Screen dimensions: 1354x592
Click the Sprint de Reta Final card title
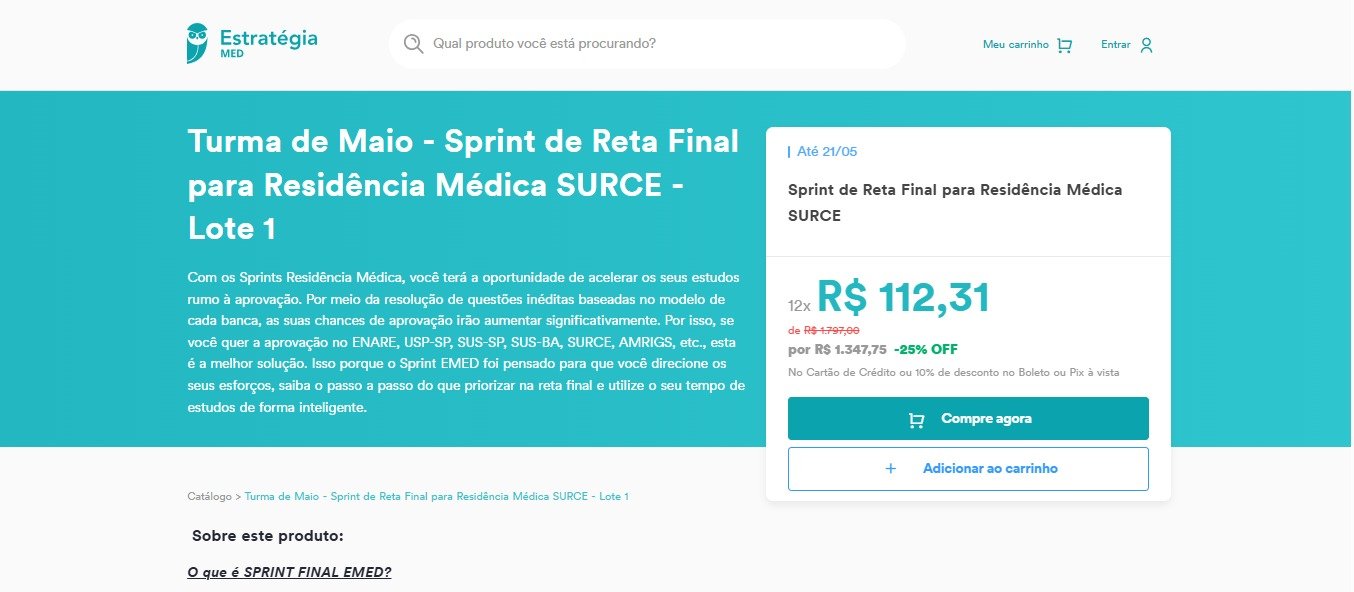coord(955,202)
